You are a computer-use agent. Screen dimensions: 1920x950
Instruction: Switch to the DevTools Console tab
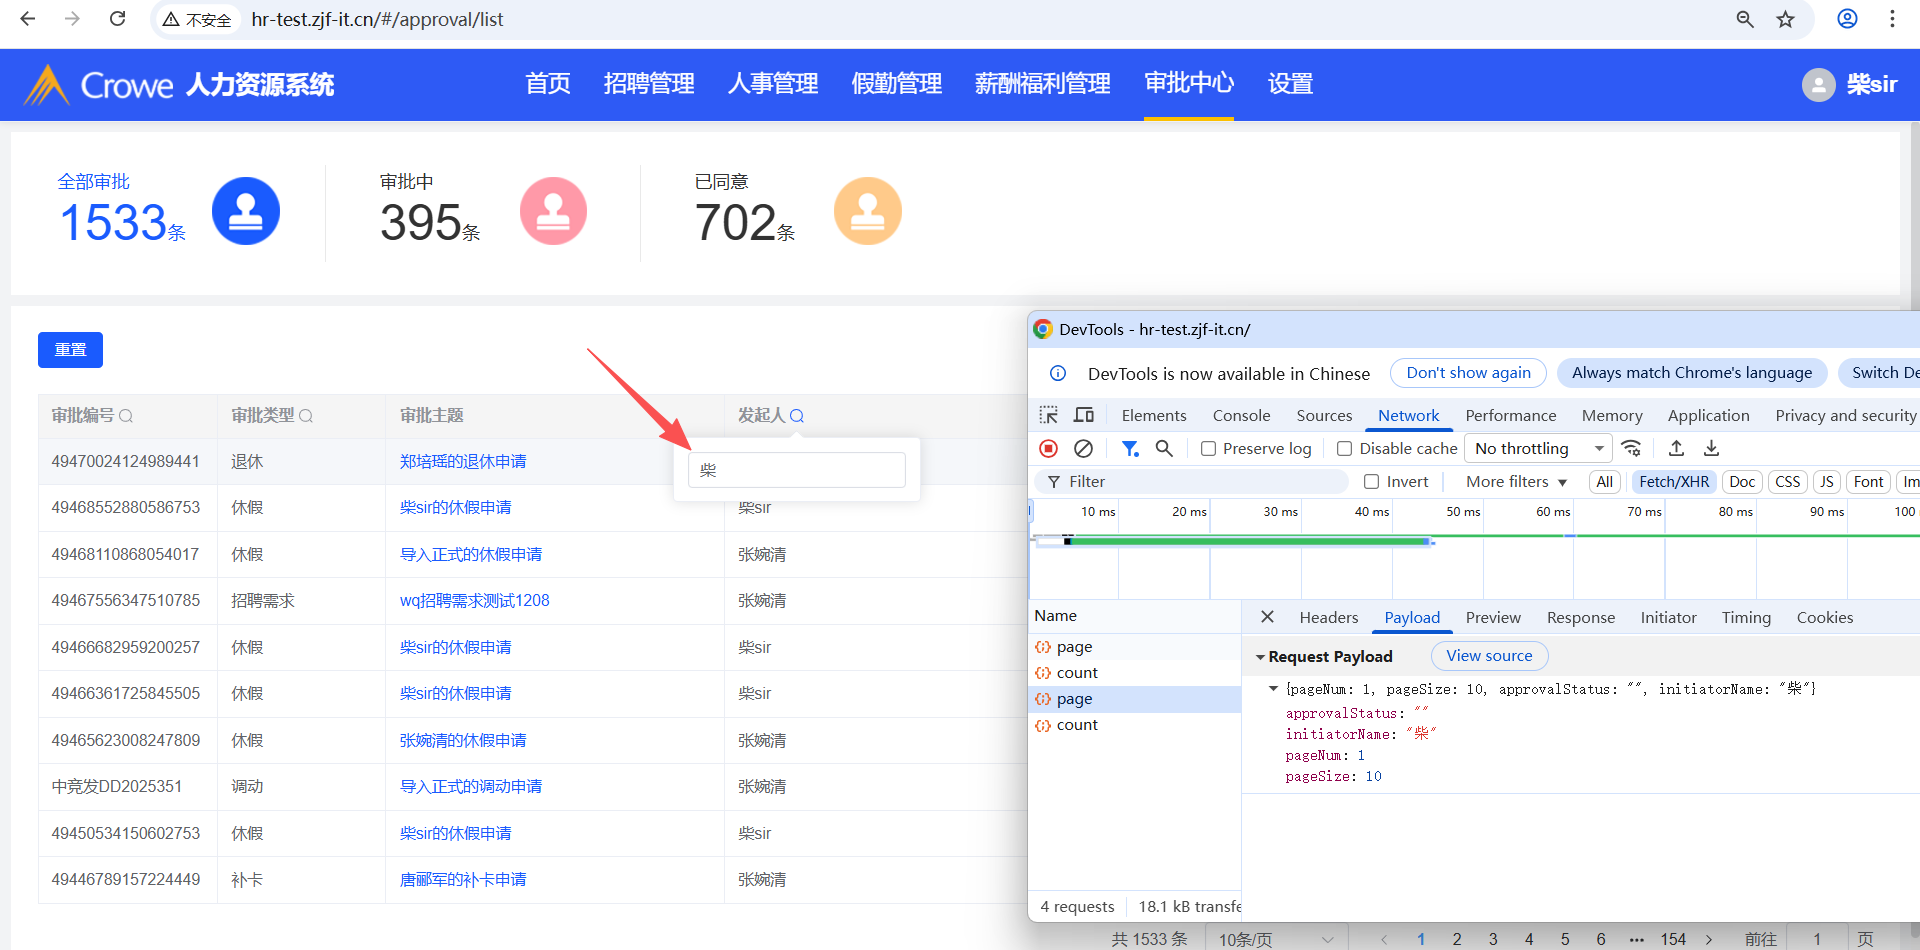pyautogui.click(x=1241, y=415)
